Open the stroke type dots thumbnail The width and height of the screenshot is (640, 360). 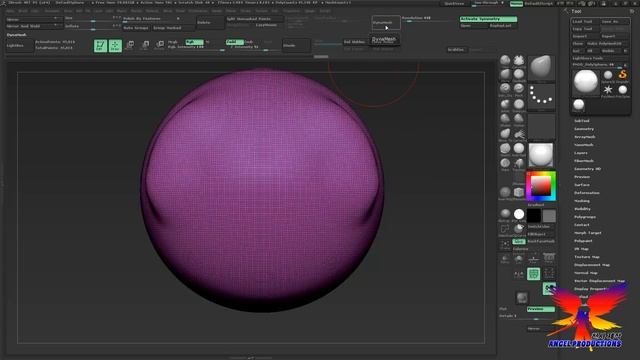541,97
